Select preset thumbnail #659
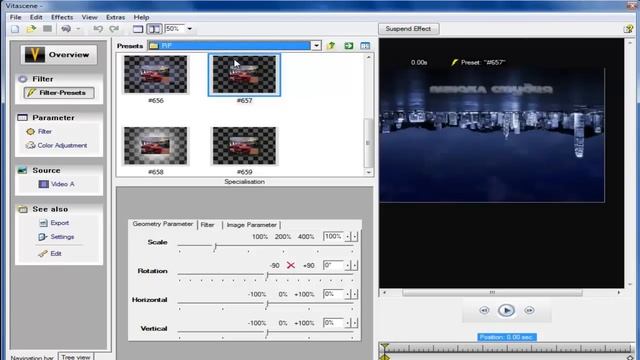The image size is (640, 360). click(244, 146)
